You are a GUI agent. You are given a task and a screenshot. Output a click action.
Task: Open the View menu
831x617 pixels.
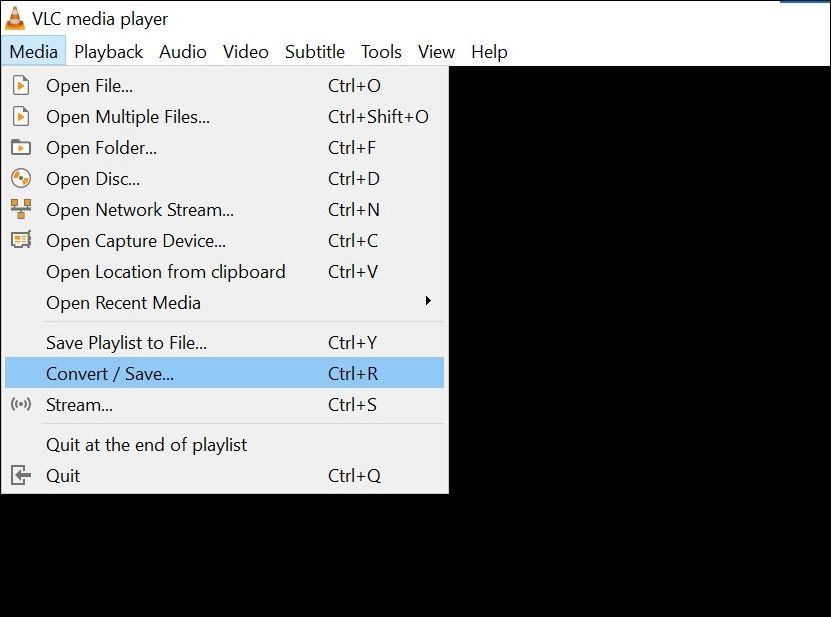[x=436, y=52]
